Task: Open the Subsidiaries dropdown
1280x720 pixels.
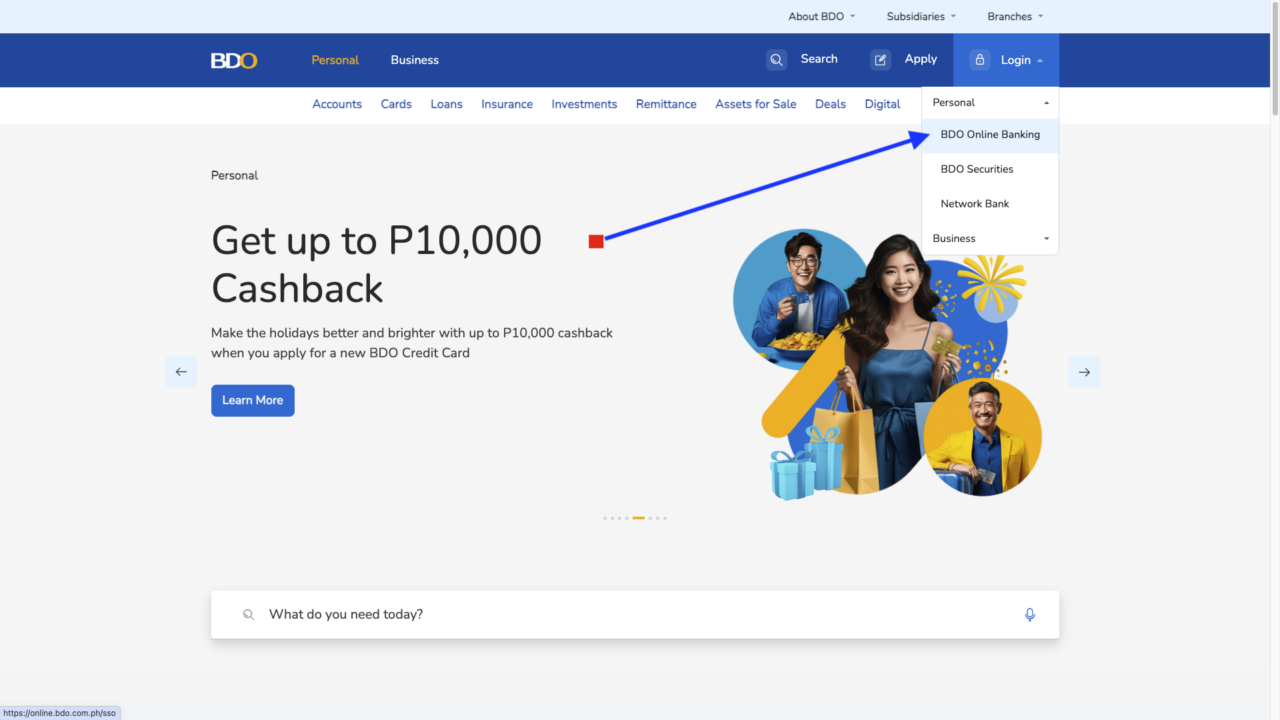Action: coord(921,16)
